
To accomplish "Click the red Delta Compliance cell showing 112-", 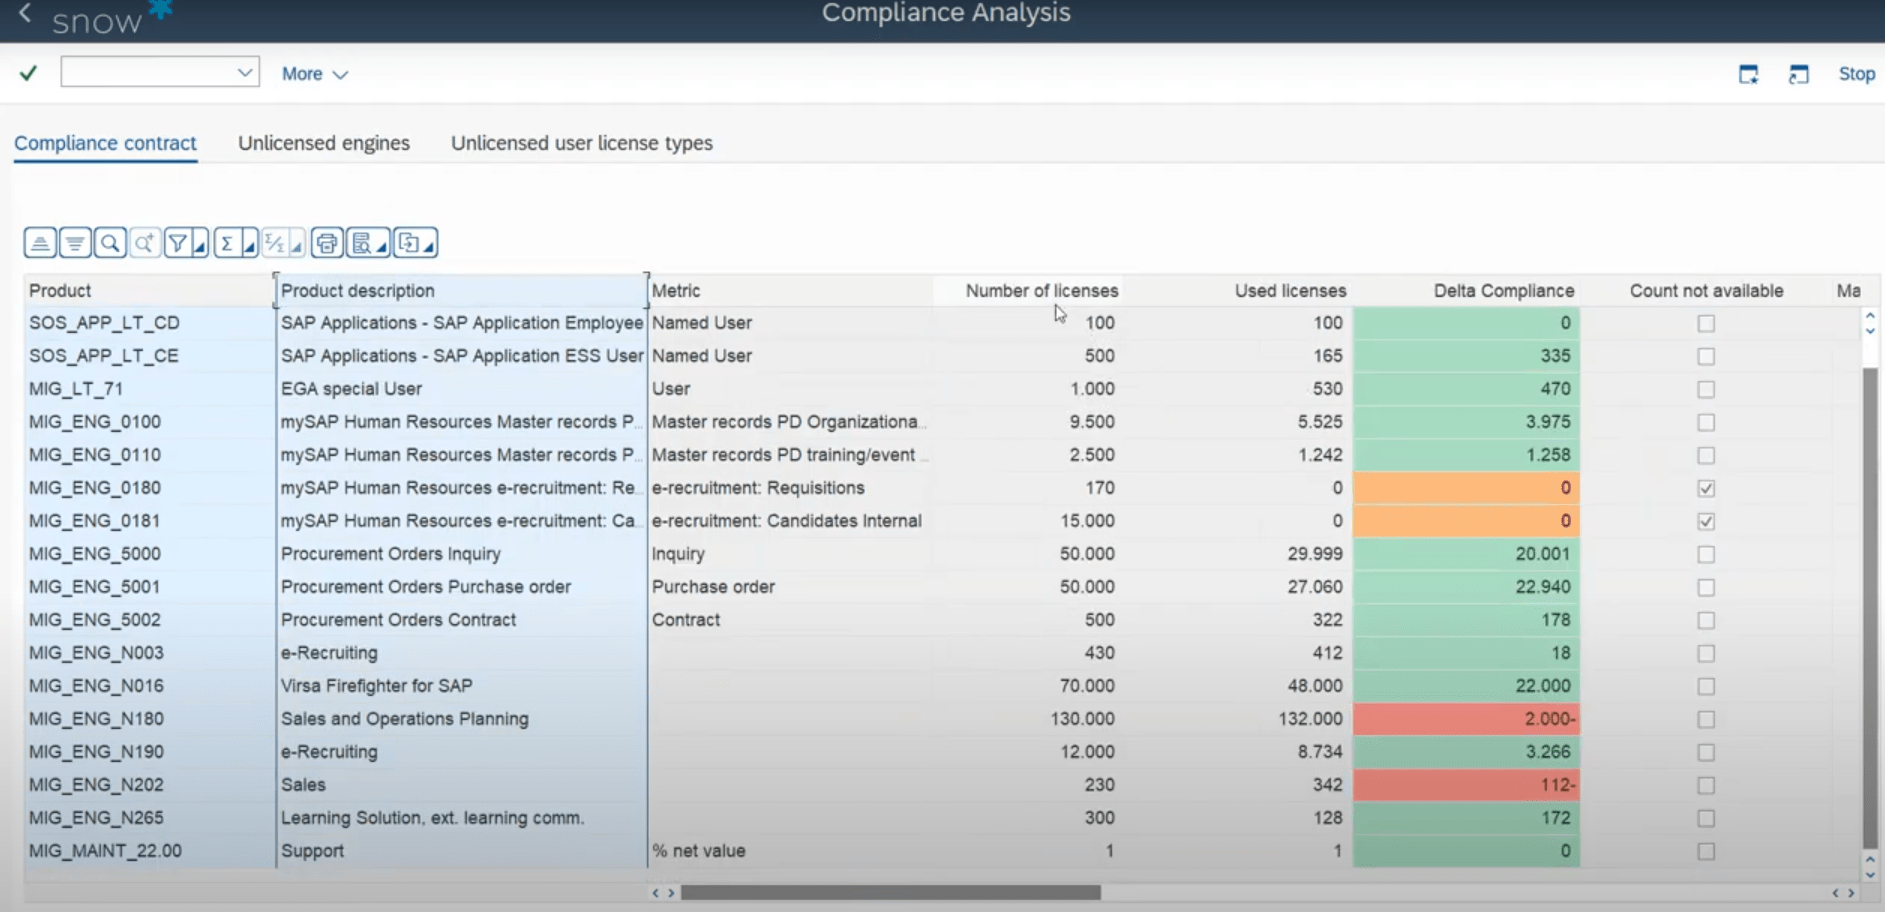I will tap(1465, 785).
